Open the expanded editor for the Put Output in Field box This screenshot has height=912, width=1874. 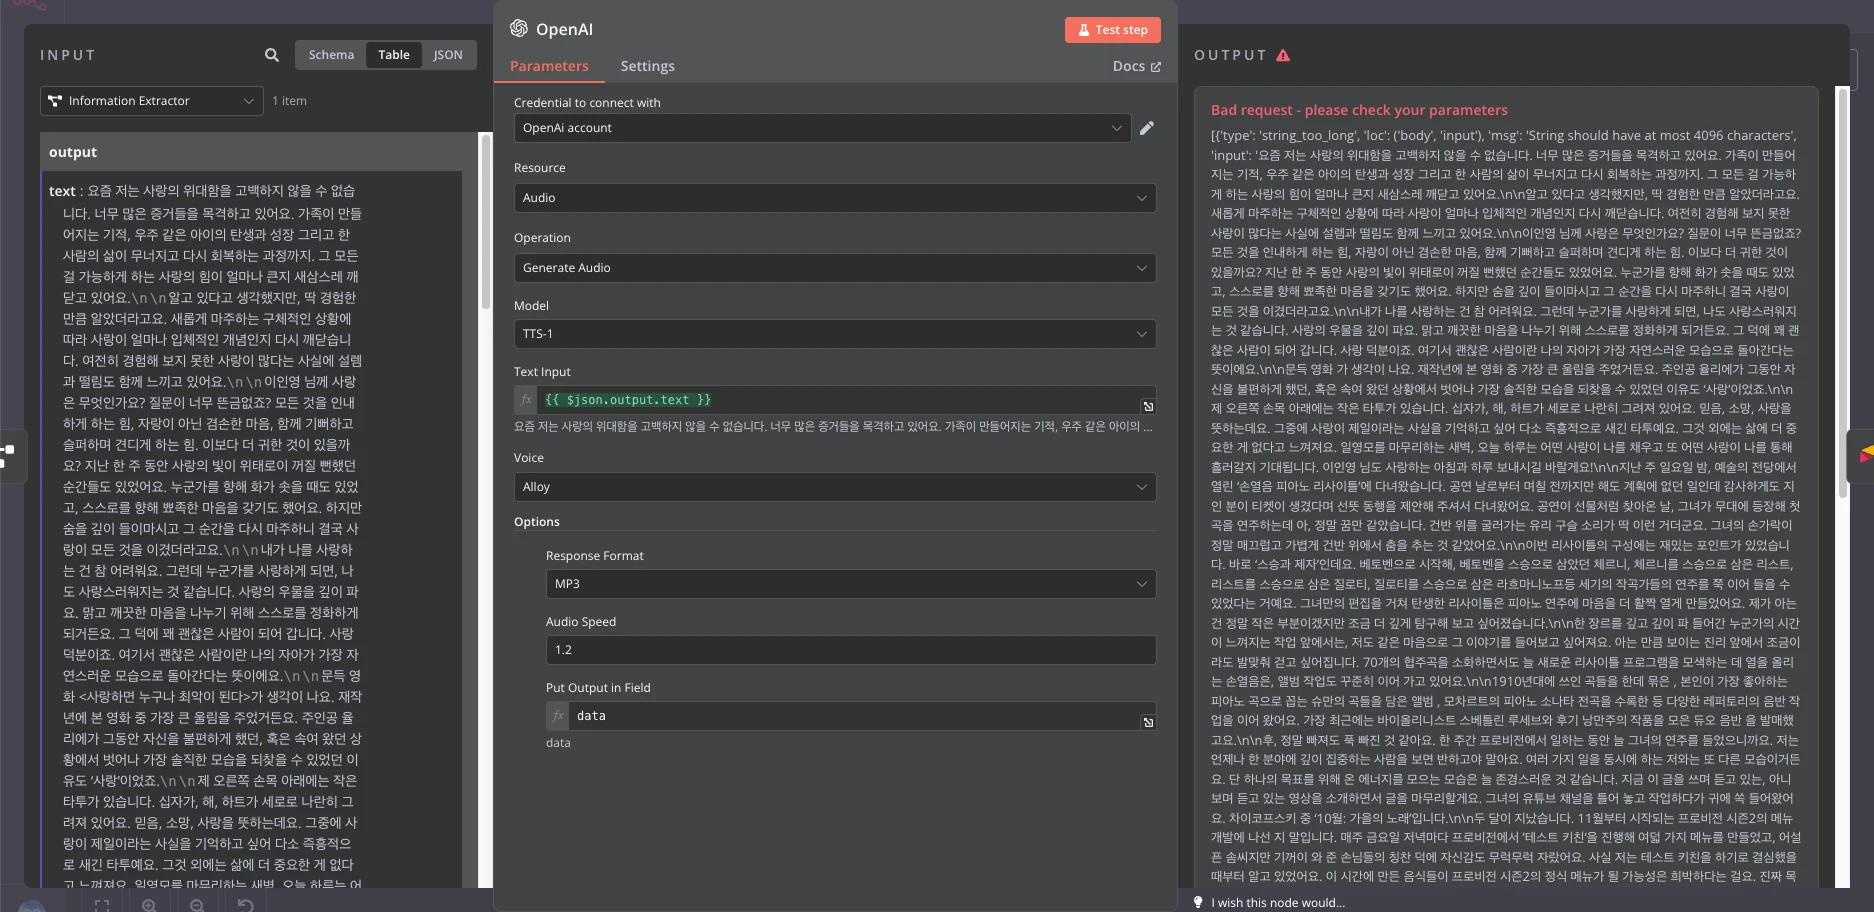(x=1148, y=722)
